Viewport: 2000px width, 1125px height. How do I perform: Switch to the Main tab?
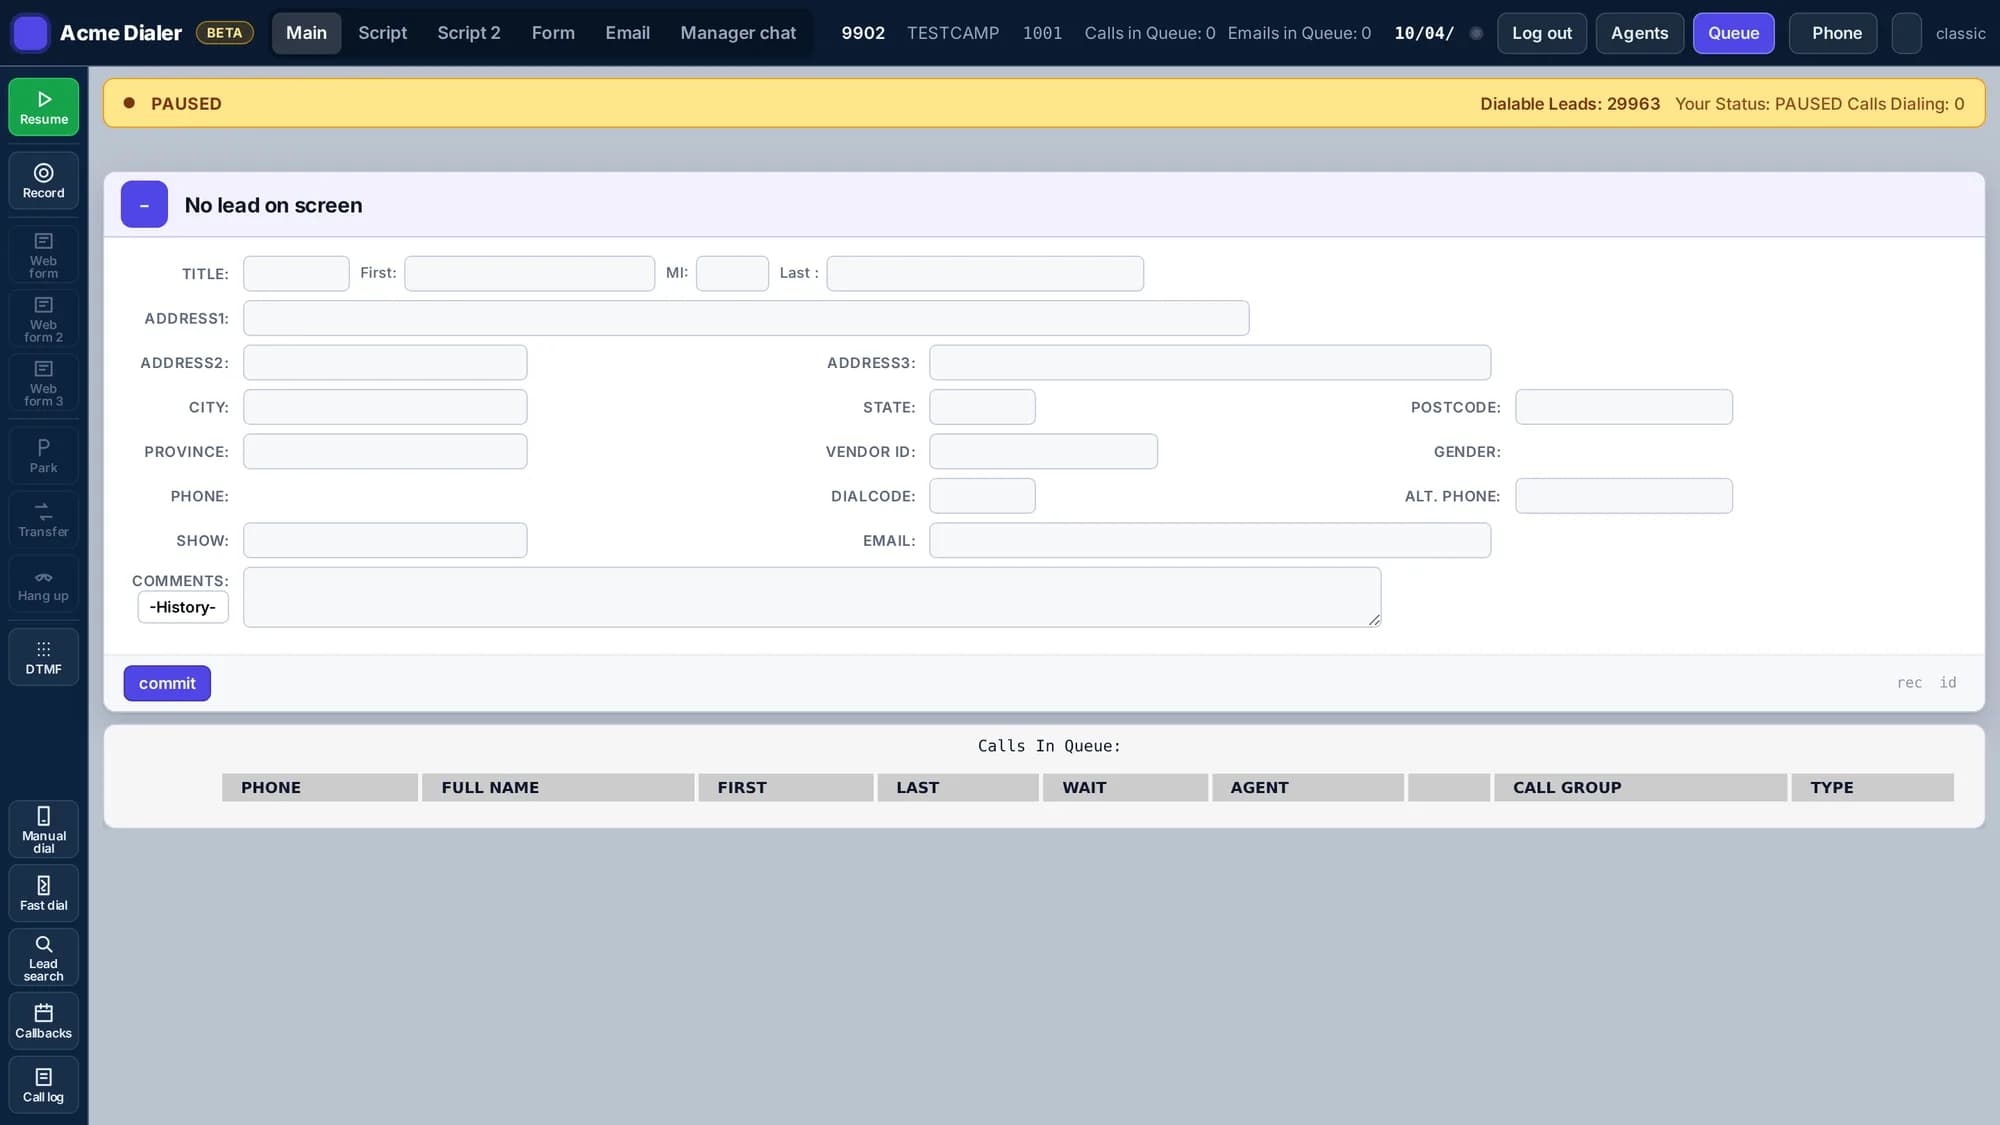pos(306,33)
